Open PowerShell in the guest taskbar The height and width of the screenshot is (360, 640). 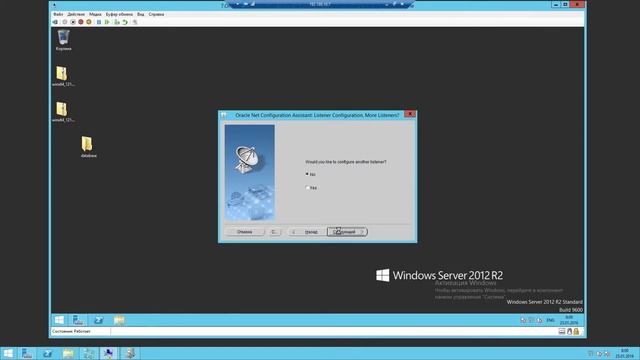(98, 320)
